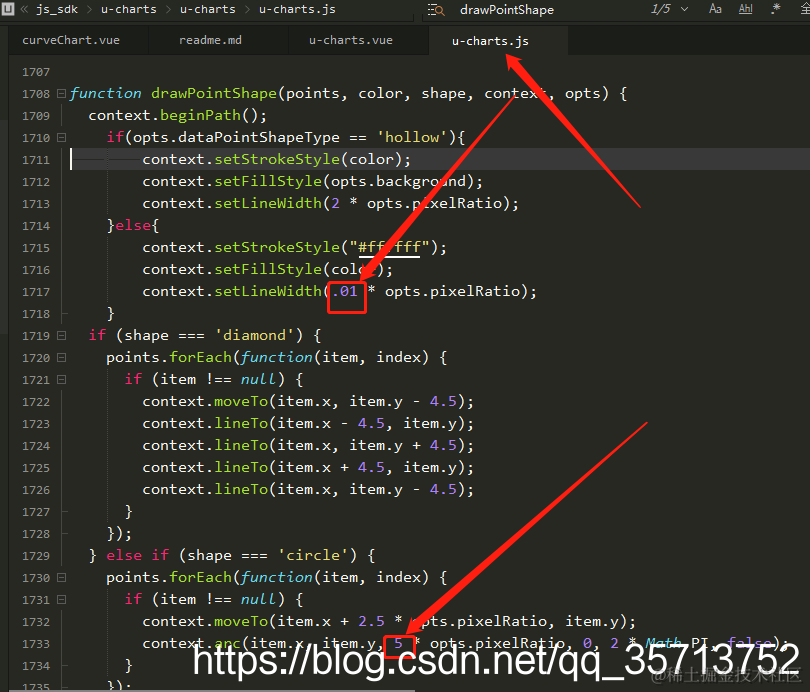Click line number 1729 in the gutter
The width and height of the screenshot is (810, 692).
click(36, 556)
